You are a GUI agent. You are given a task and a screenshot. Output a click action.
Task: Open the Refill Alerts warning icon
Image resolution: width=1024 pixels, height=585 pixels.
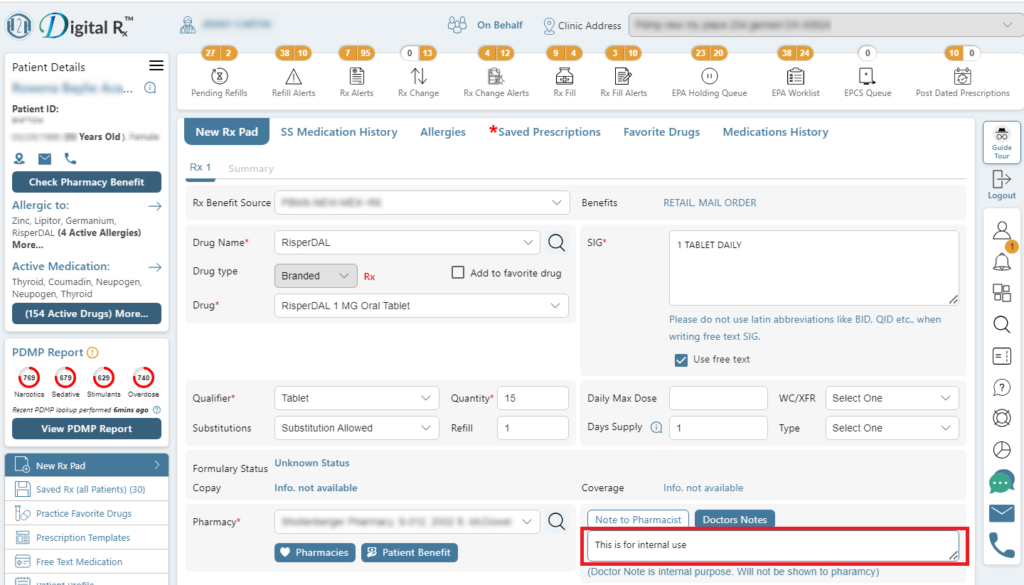tap(293, 76)
